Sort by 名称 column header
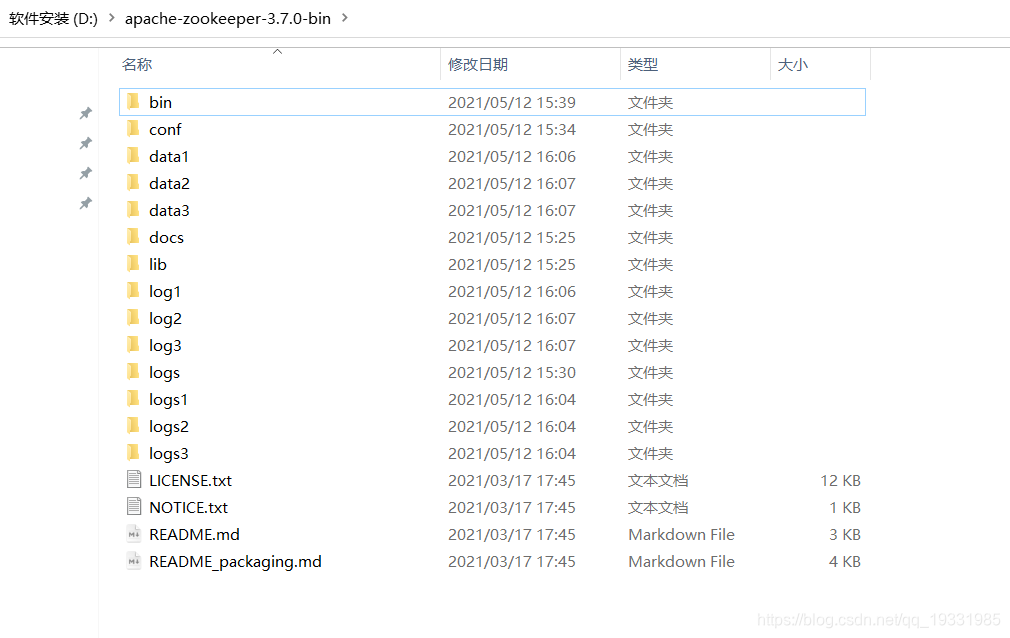The image size is (1010, 638). point(137,64)
